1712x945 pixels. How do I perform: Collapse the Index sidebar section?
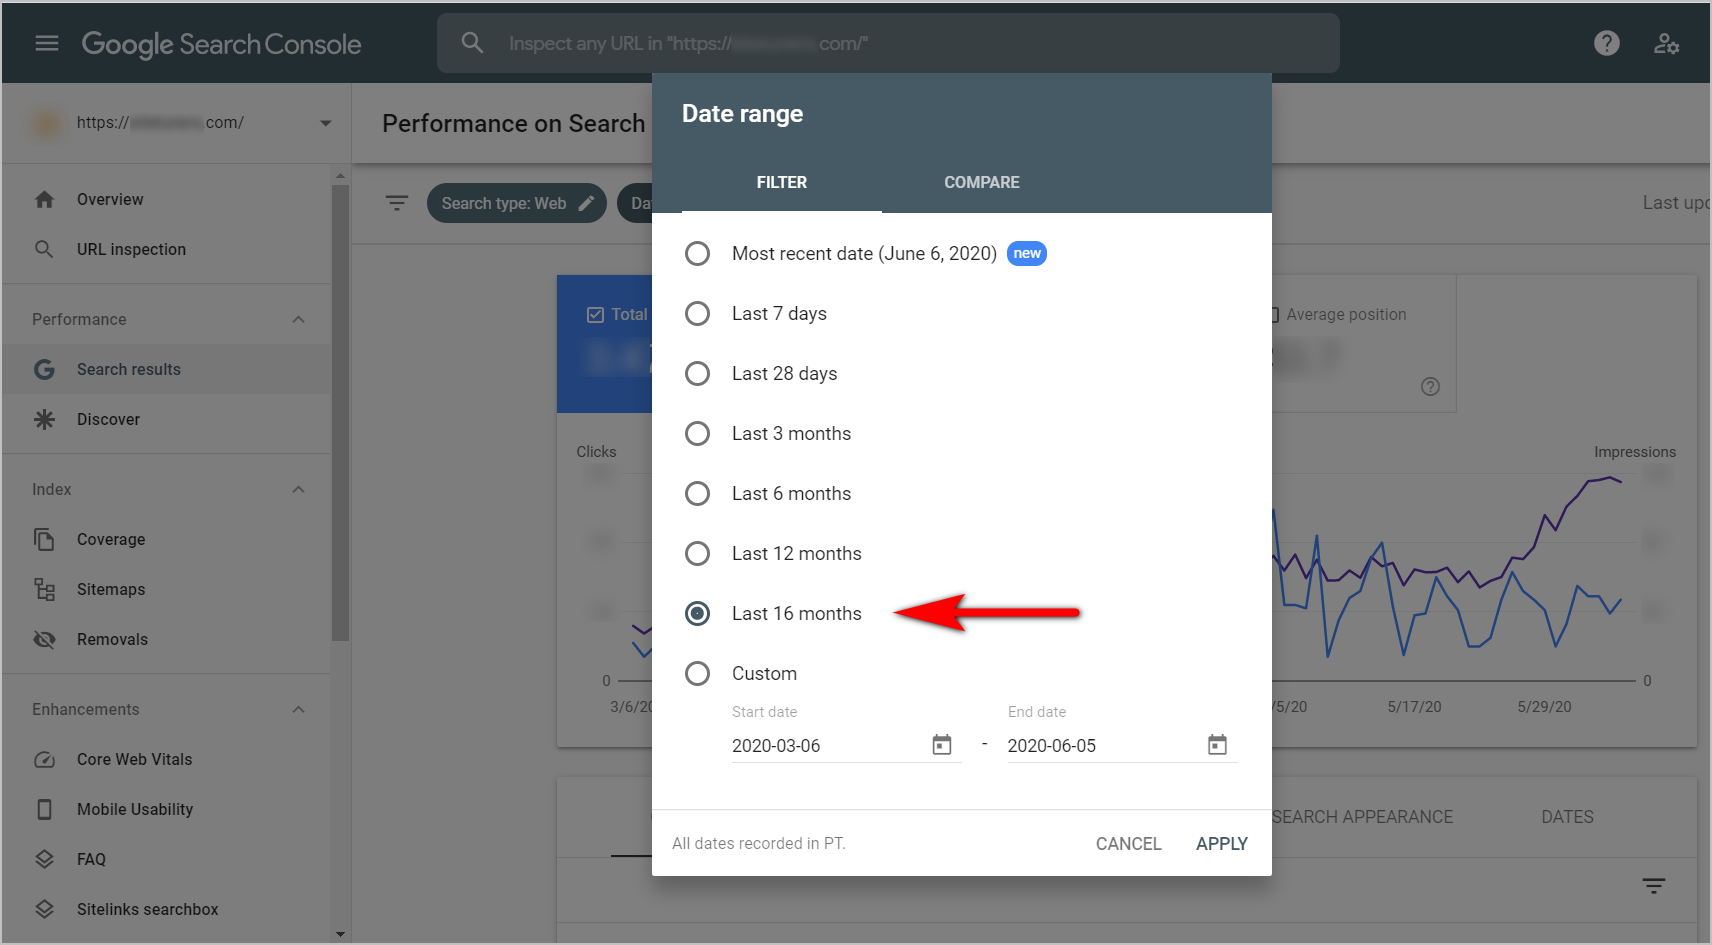coord(298,489)
